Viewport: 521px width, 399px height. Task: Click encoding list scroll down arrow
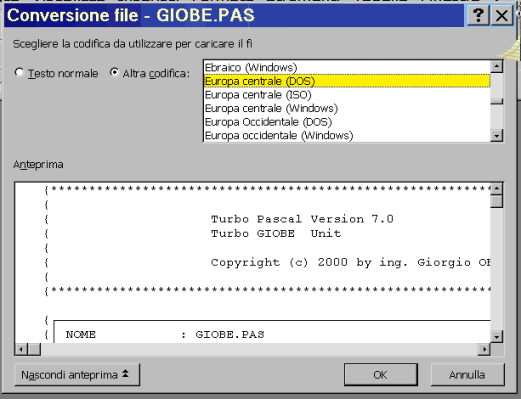[497, 136]
